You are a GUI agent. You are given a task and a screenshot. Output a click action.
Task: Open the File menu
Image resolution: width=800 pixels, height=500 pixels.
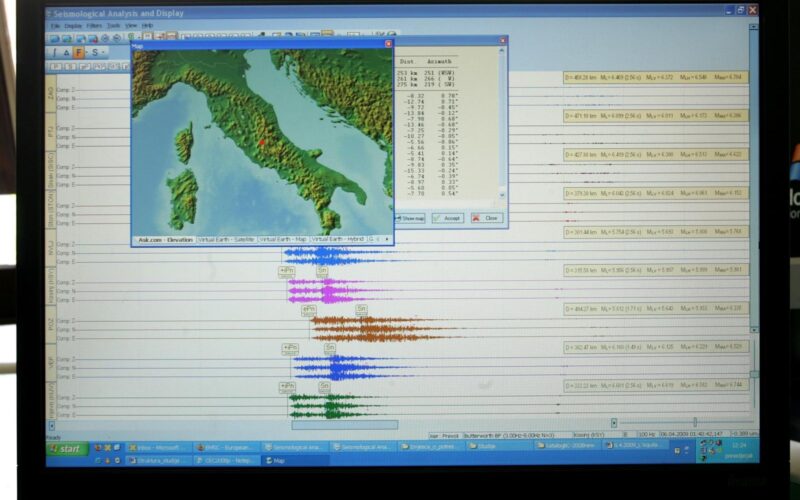pos(56,25)
